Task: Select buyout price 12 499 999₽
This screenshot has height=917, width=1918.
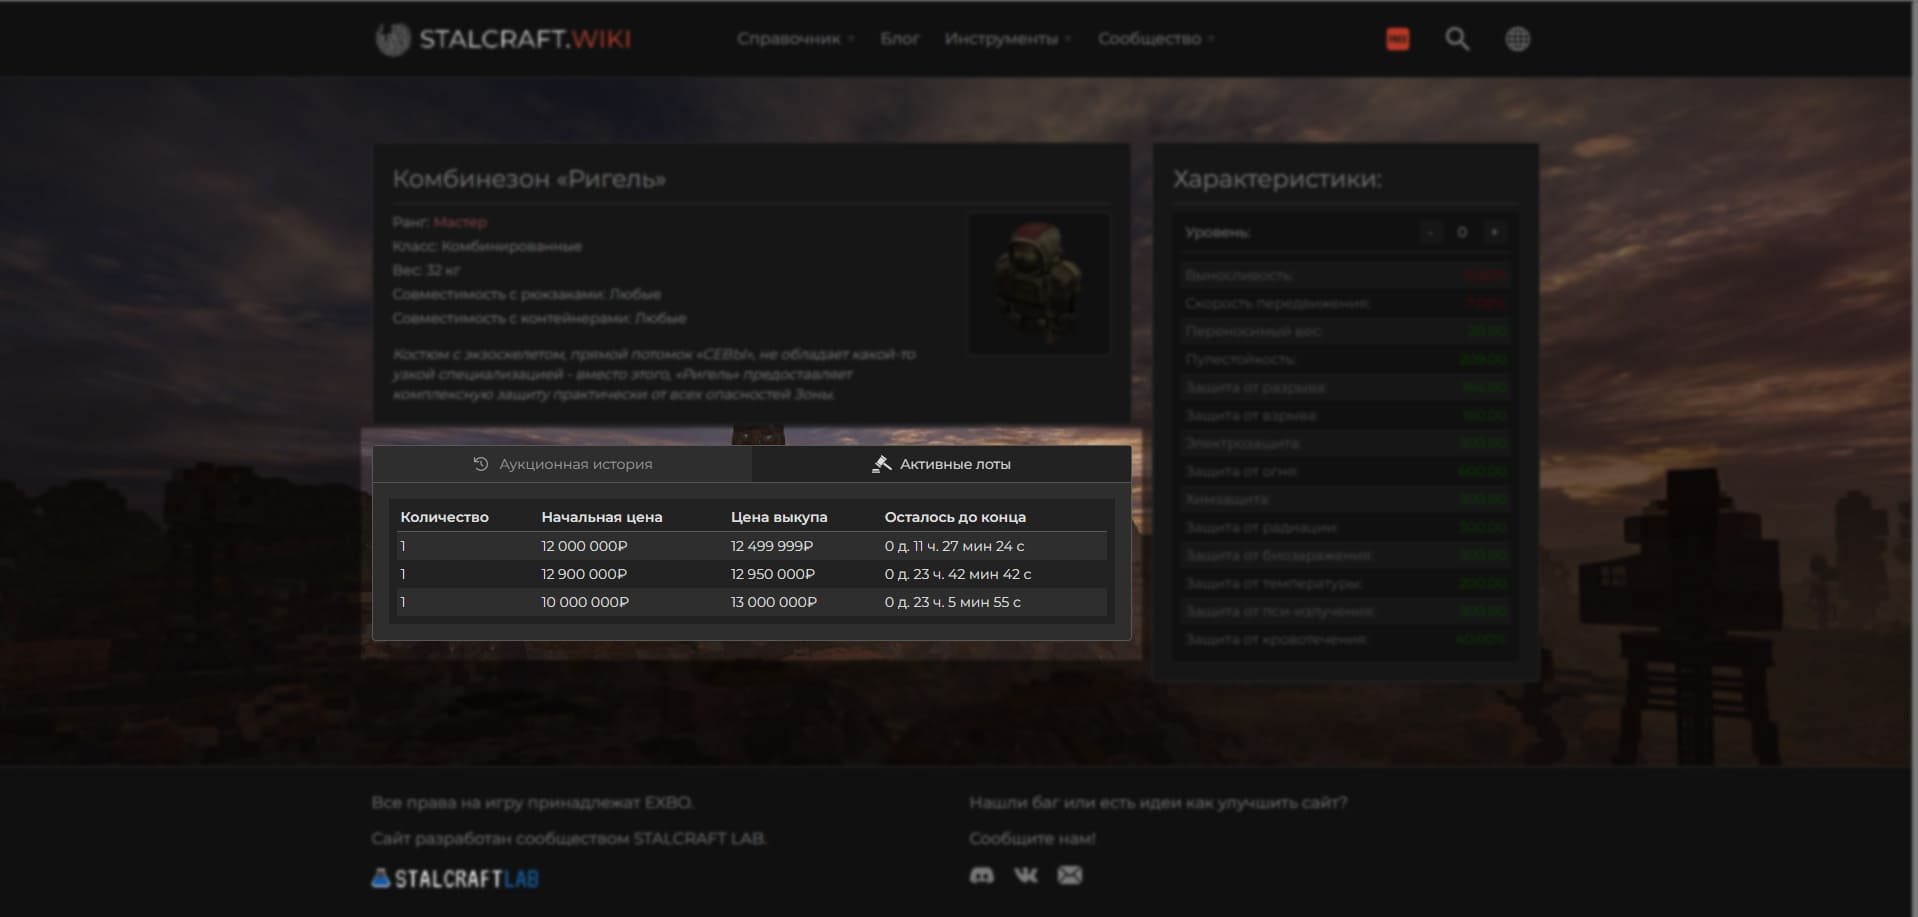Action: 772,546
